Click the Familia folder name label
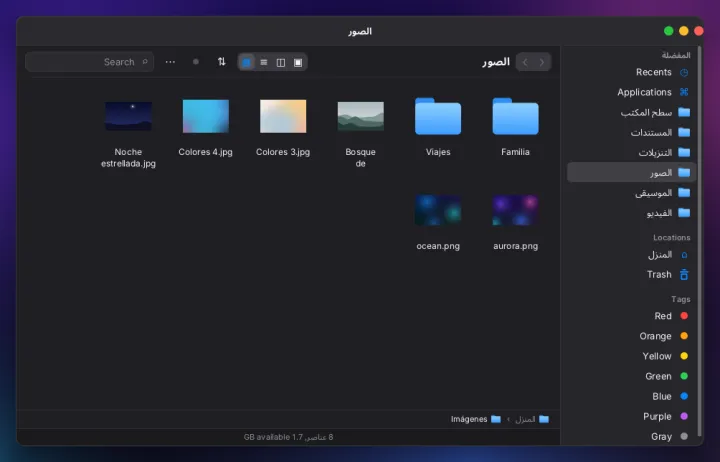This screenshot has height=462, width=720. (x=515, y=152)
